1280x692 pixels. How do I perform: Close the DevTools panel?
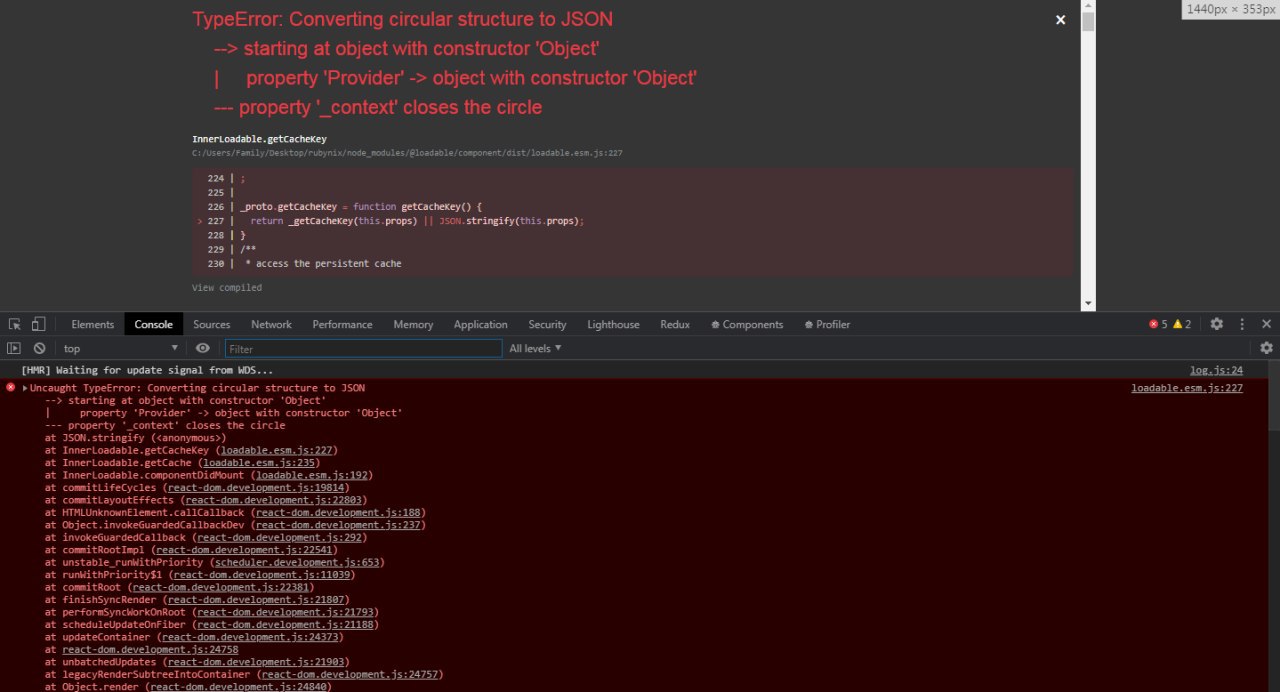coord(1266,324)
